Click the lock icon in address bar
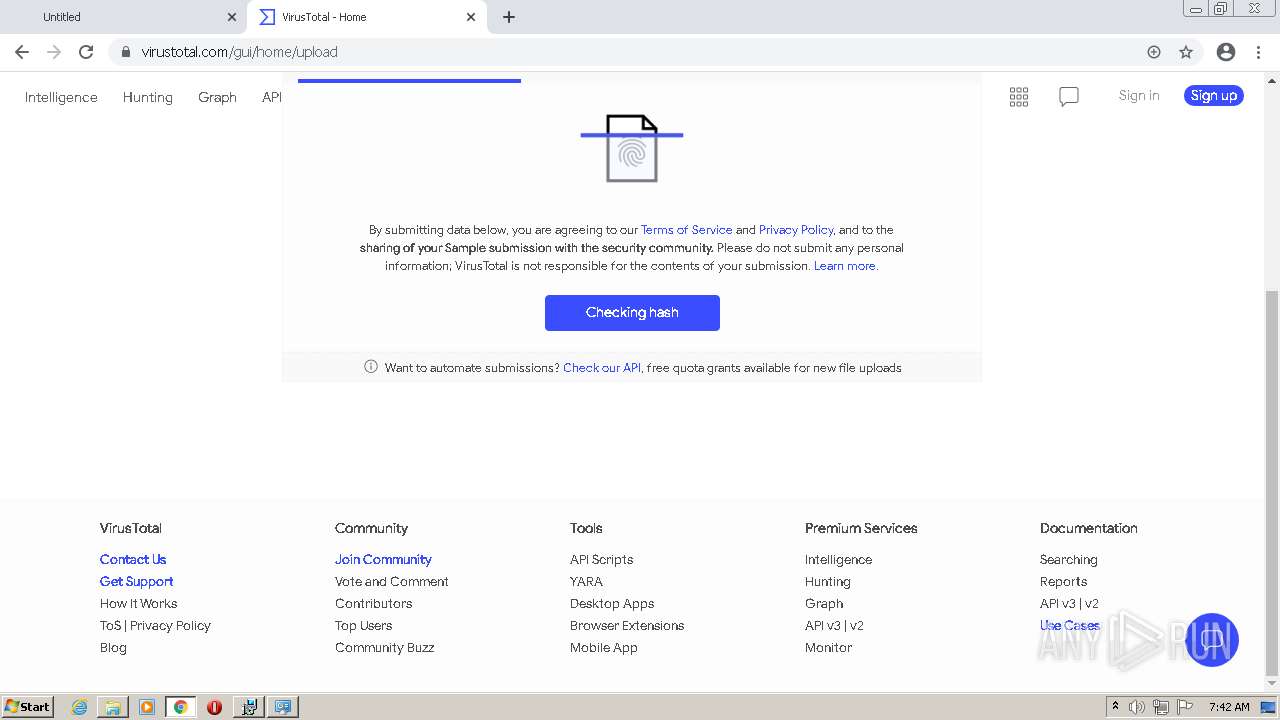 pos(125,52)
